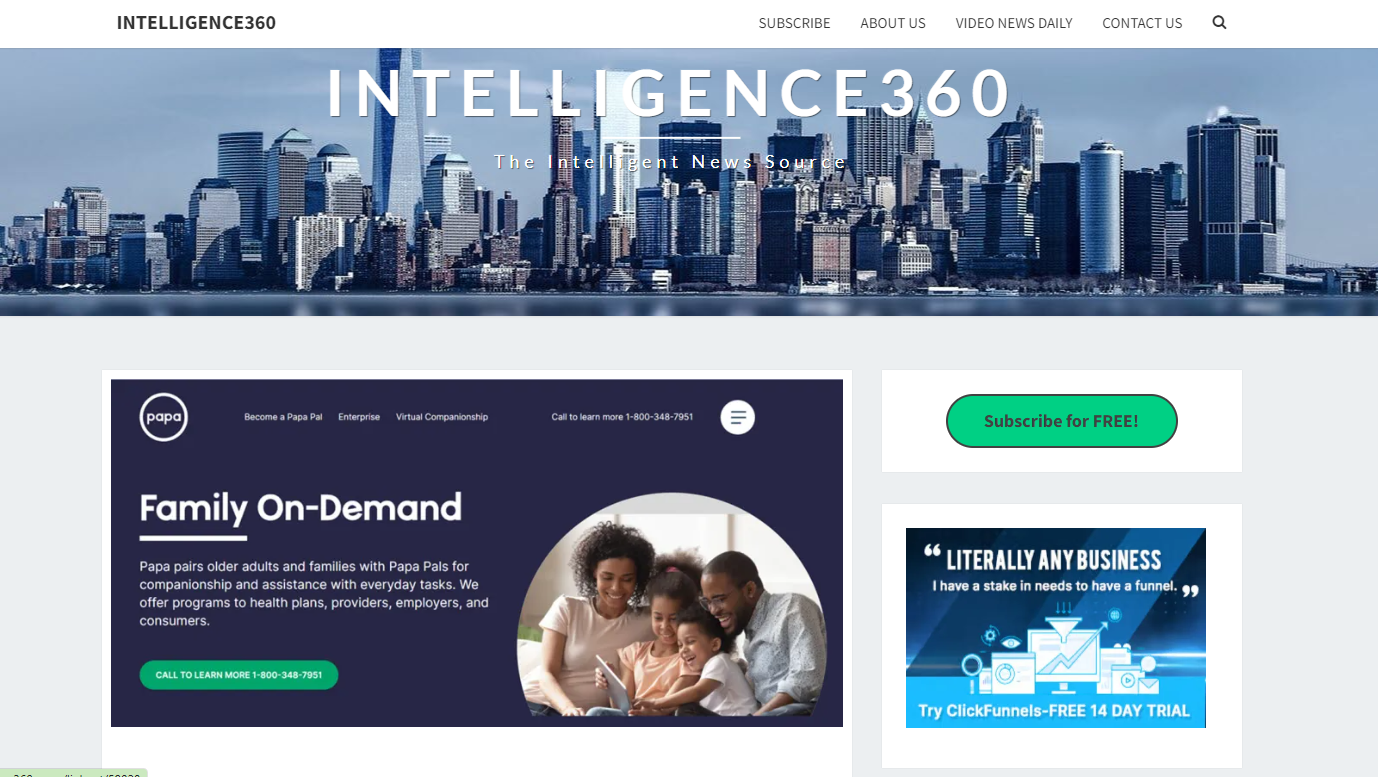Open the ABOUT US page

point(893,23)
